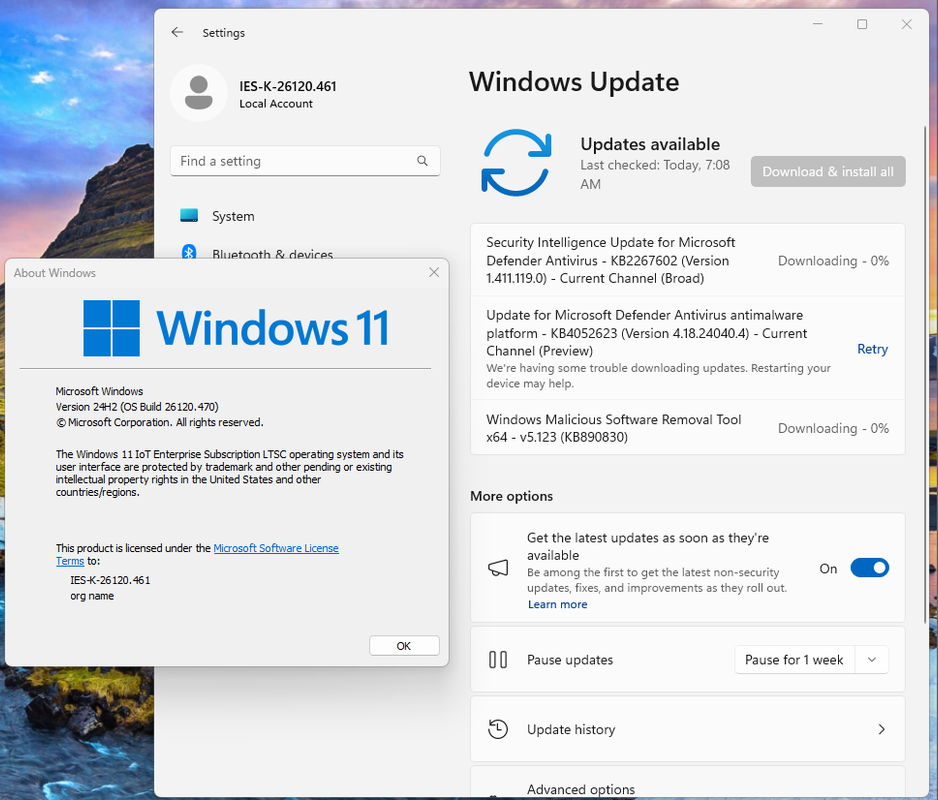The width and height of the screenshot is (938, 800).
Task: Click the user account avatar picture
Action: point(199,93)
